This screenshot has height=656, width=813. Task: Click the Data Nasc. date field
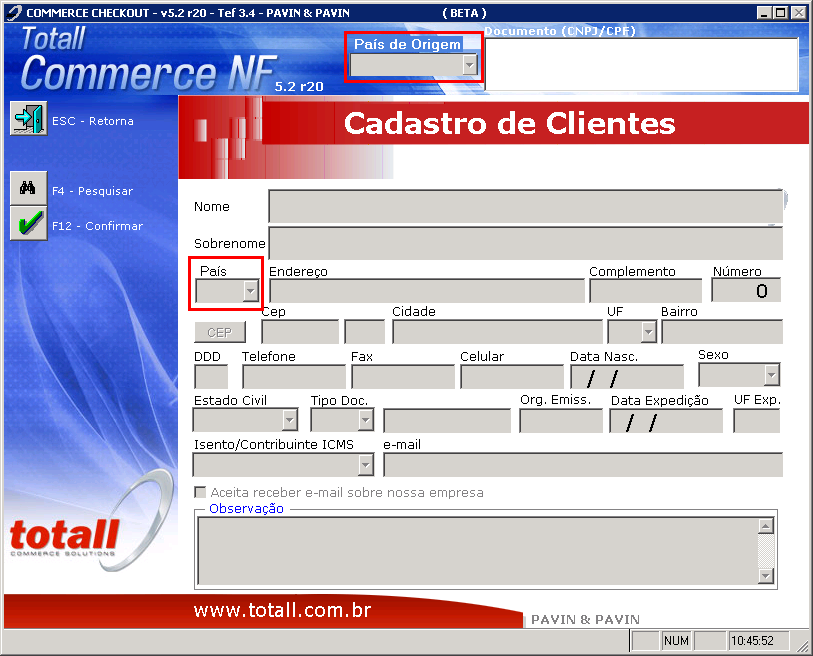pos(627,376)
